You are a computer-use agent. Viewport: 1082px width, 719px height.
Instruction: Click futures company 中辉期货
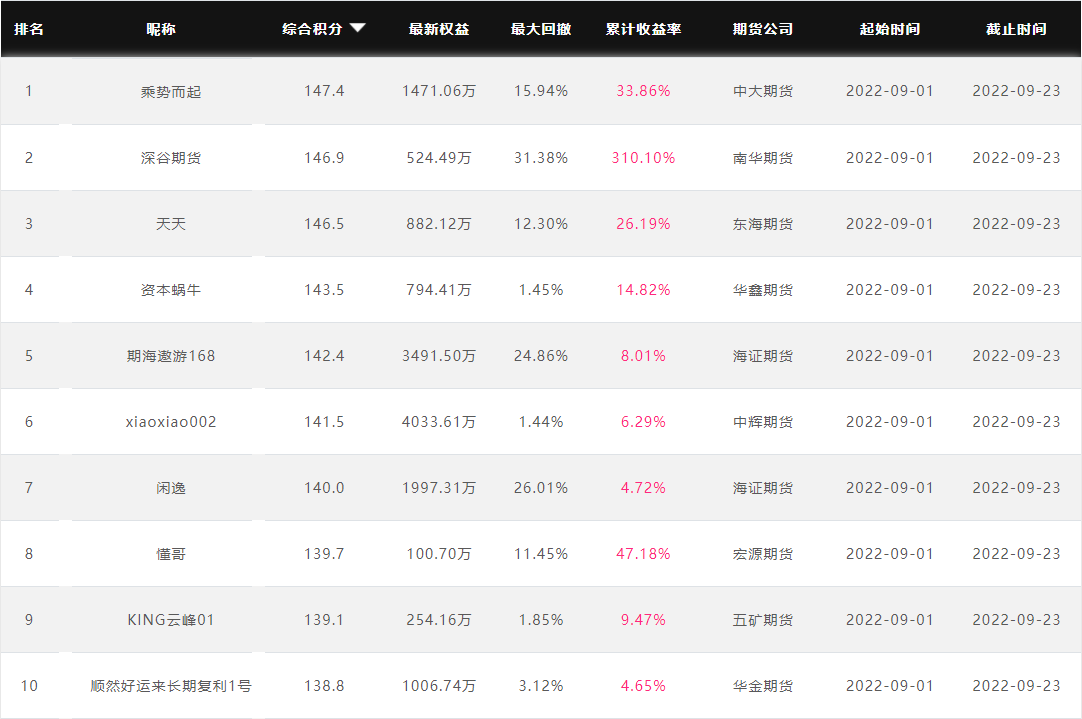point(763,422)
